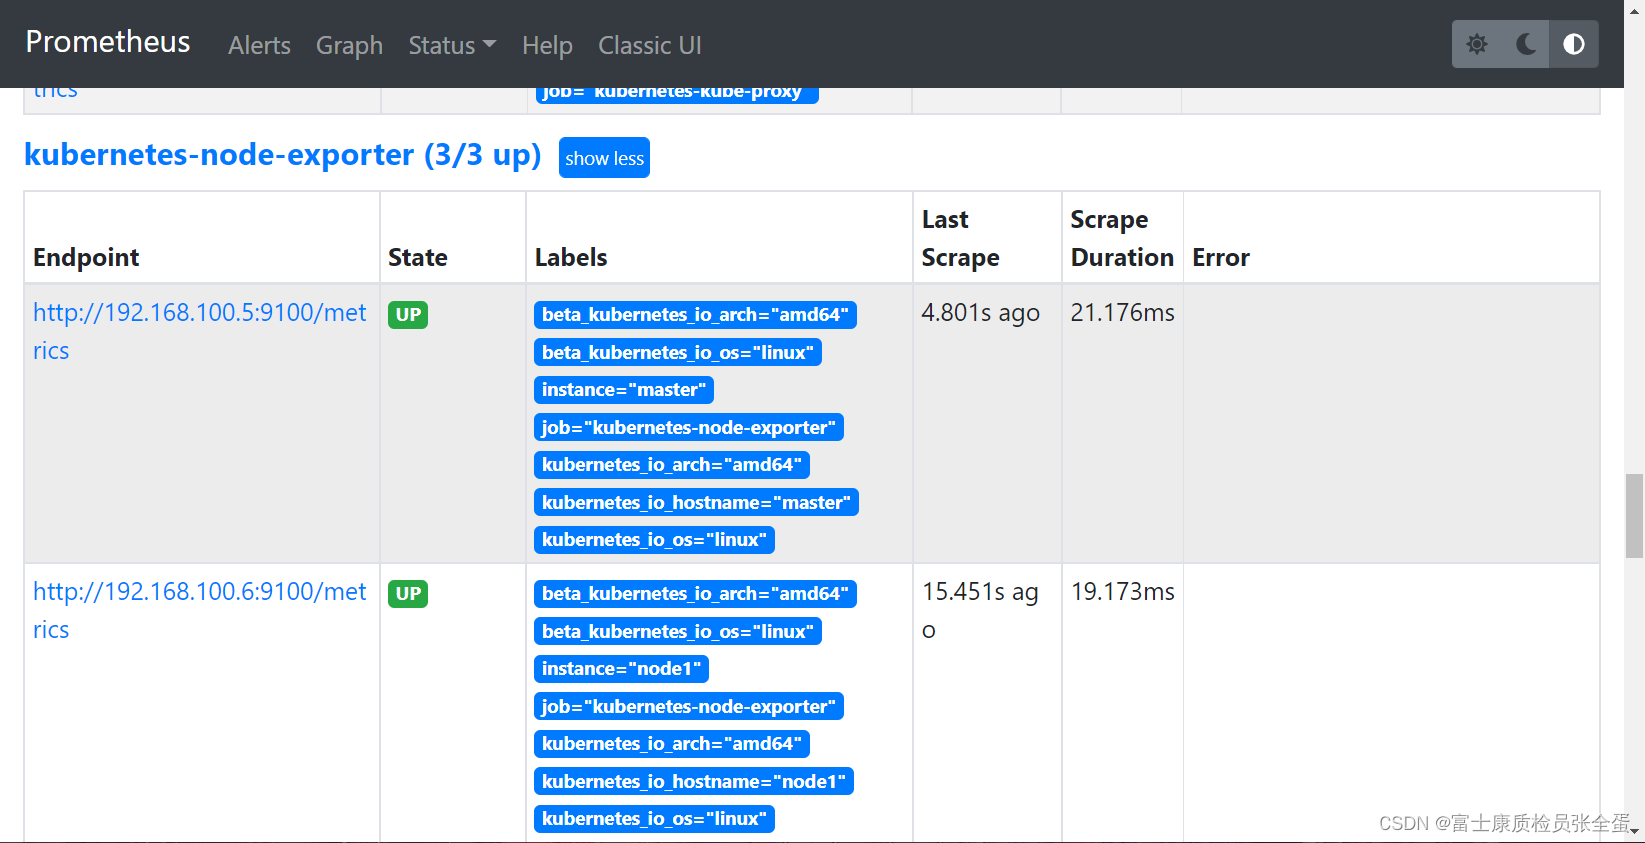Click beta_kubernetes_io_os label in node1 row
The height and width of the screenshot is (843, 1645).
[678, 631]
